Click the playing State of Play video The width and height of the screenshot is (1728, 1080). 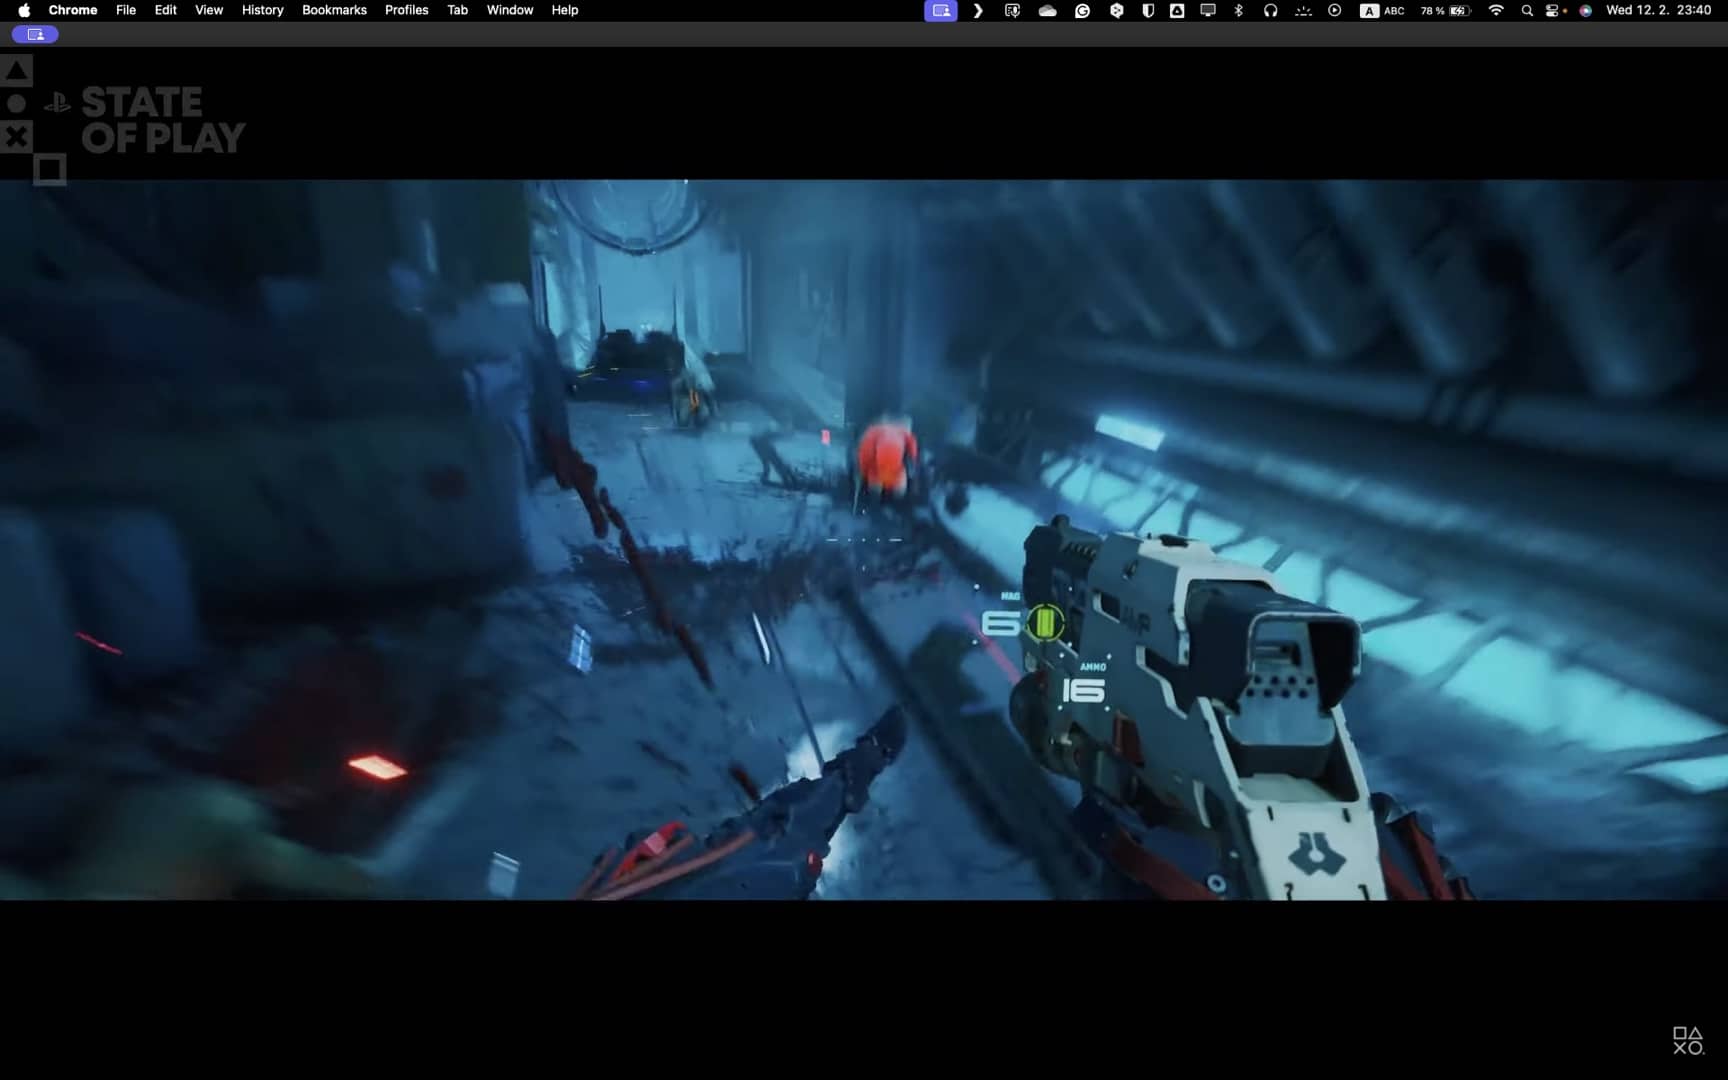864,540
